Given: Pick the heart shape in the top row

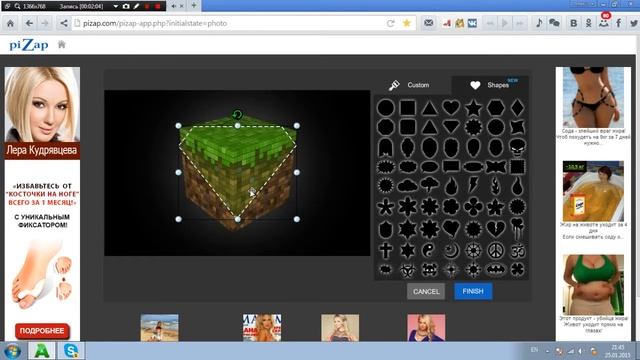Looking at the screenshot, I should coord(451,108).
